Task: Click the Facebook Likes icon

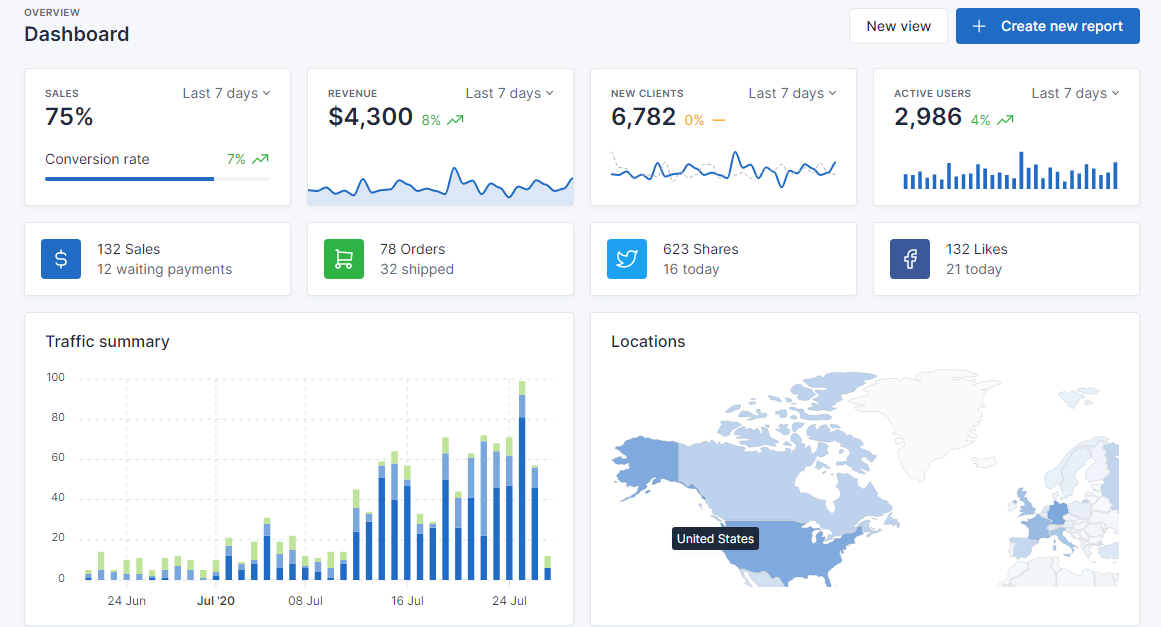Action: click(x=909, y=259)
